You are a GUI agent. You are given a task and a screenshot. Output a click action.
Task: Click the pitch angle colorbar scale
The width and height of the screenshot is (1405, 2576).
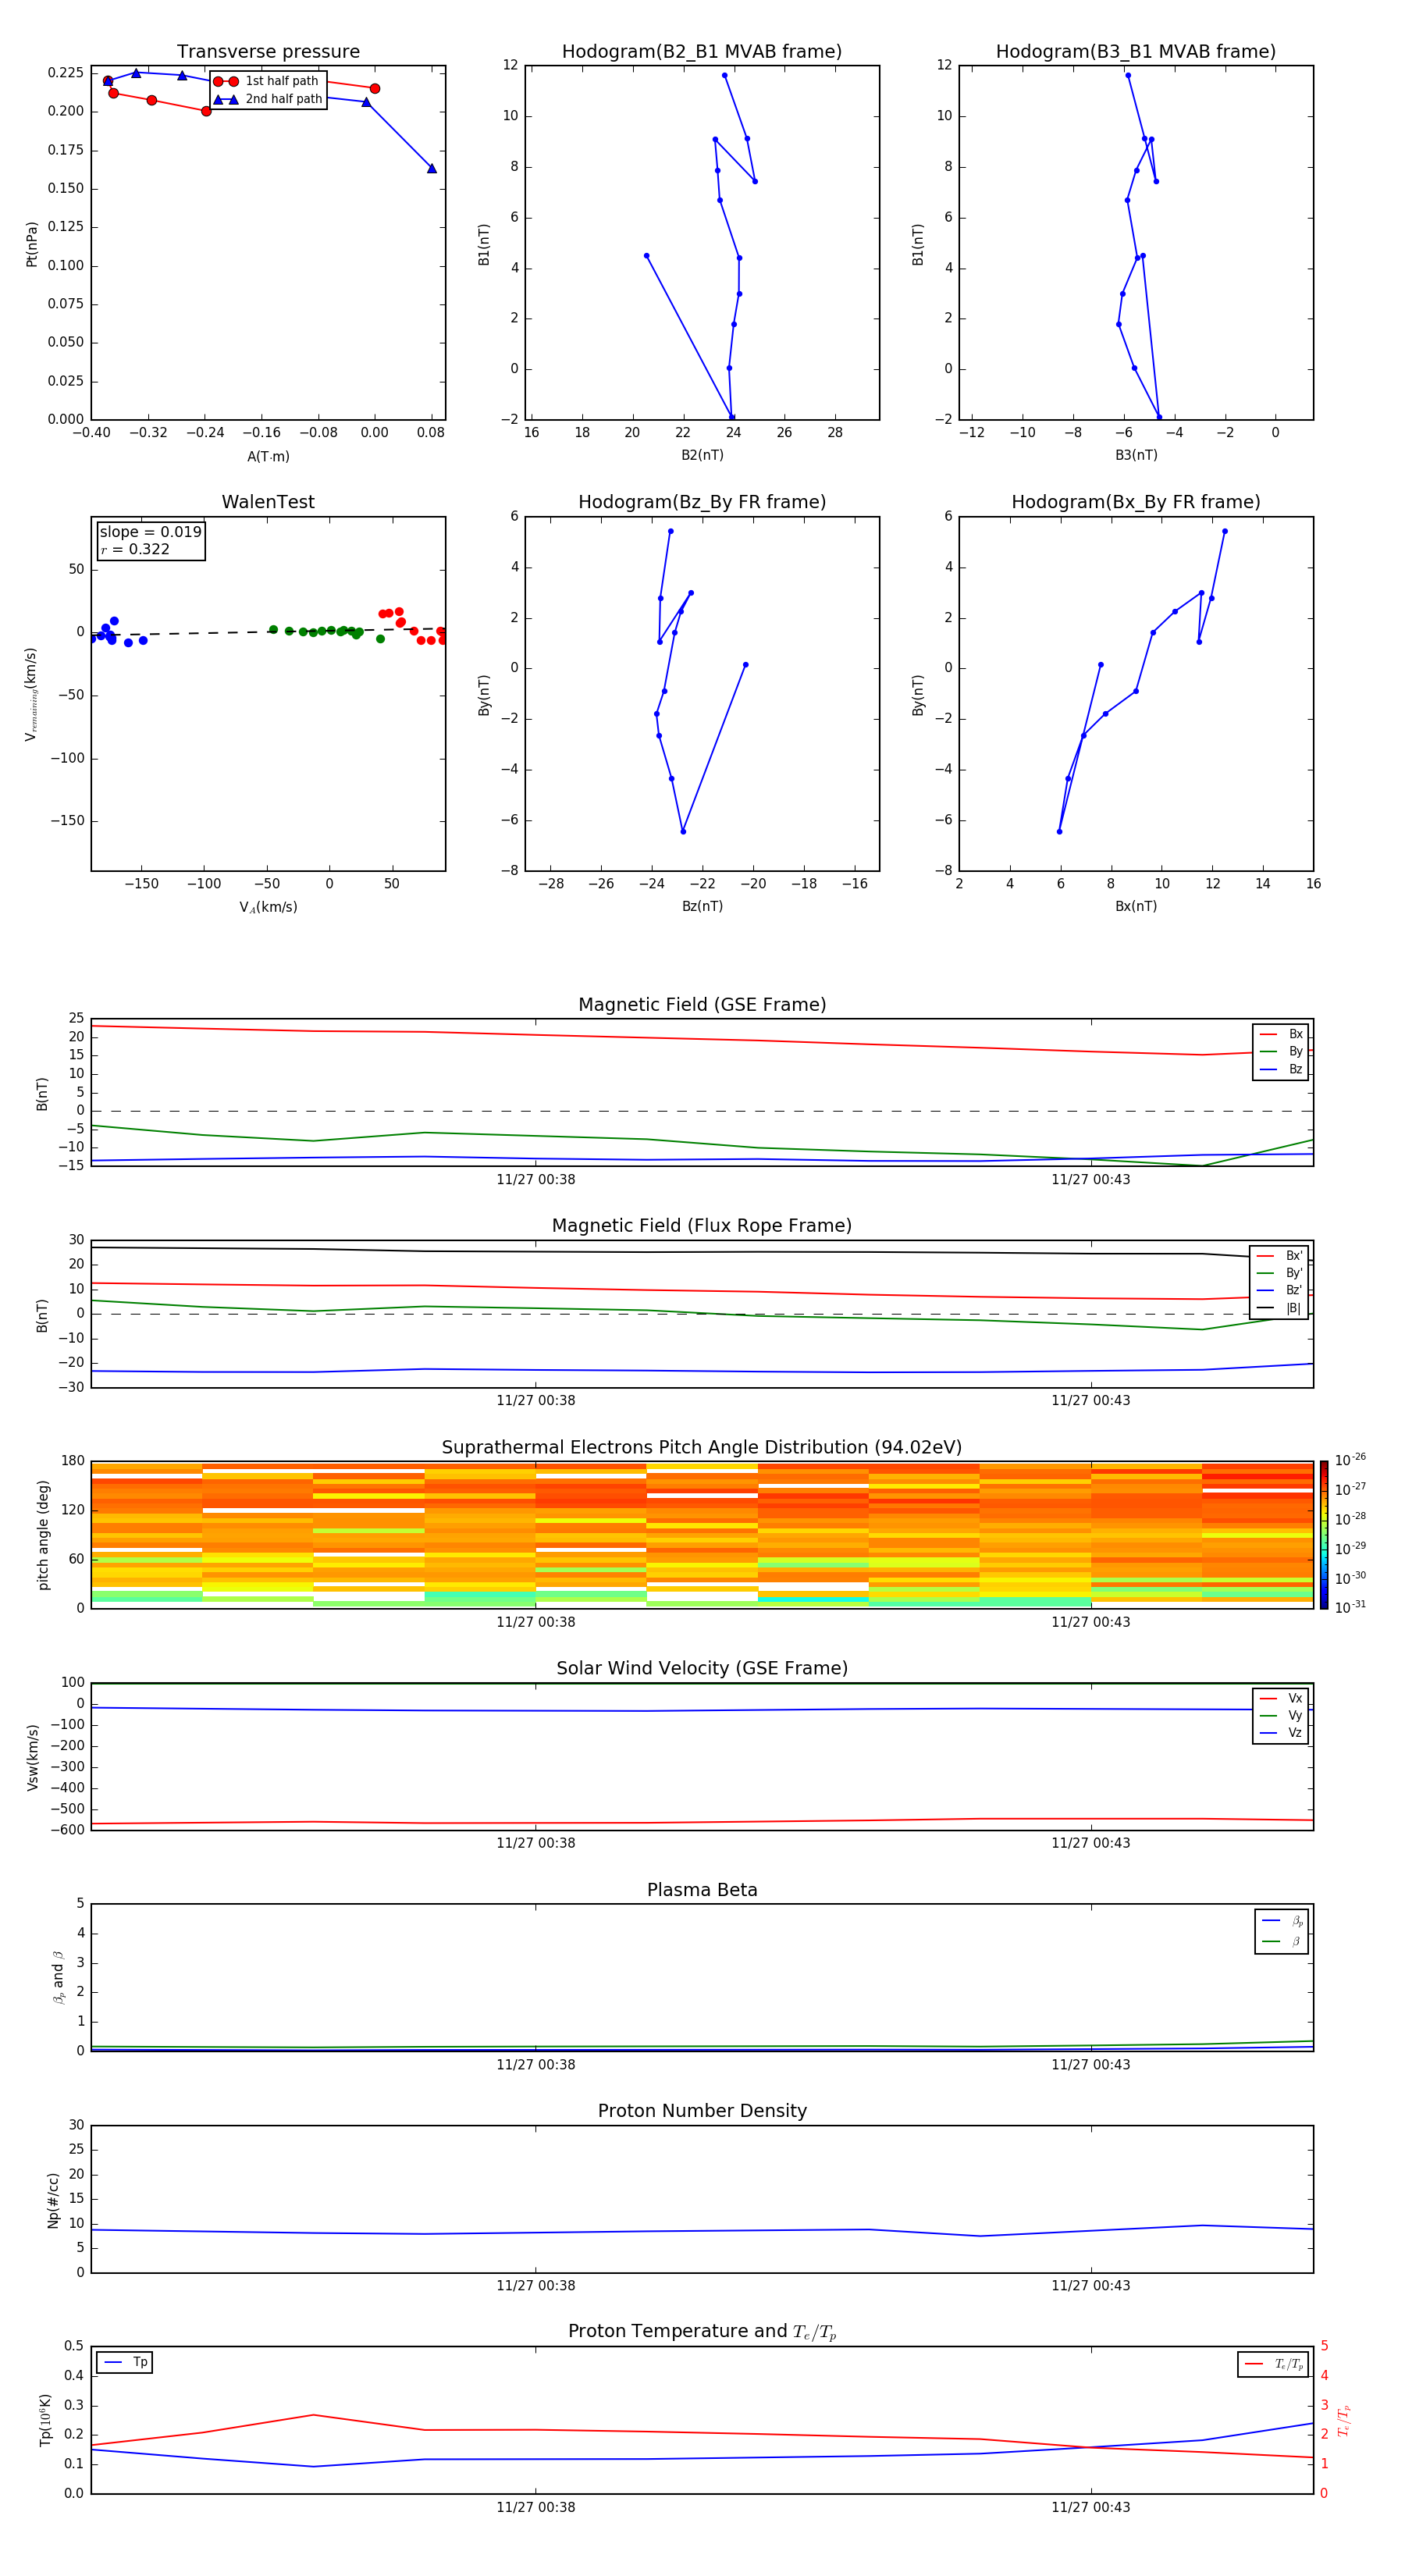click(1324, 1534)
